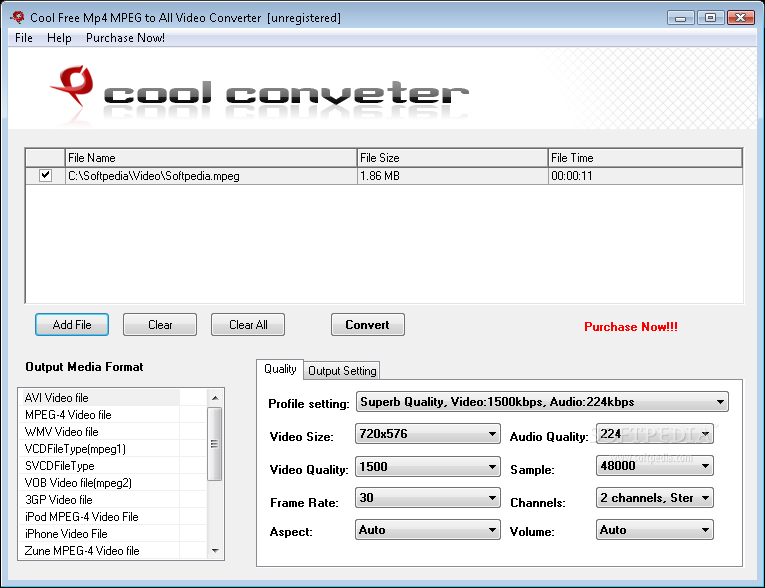Open the Aspect dropdown
Screen dimensions: 765x588
pos(427,530)
